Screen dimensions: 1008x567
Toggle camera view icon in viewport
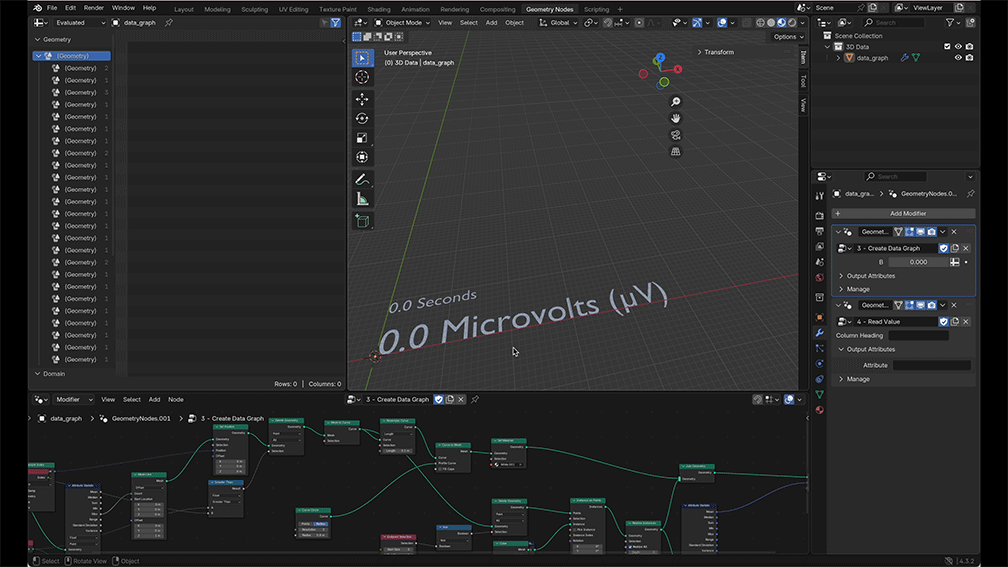(676, 135)
